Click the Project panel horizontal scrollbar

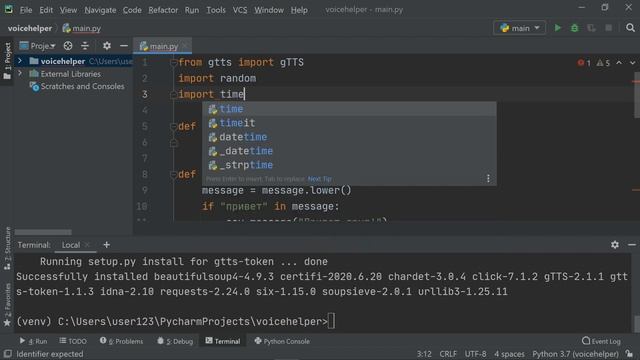43,232
